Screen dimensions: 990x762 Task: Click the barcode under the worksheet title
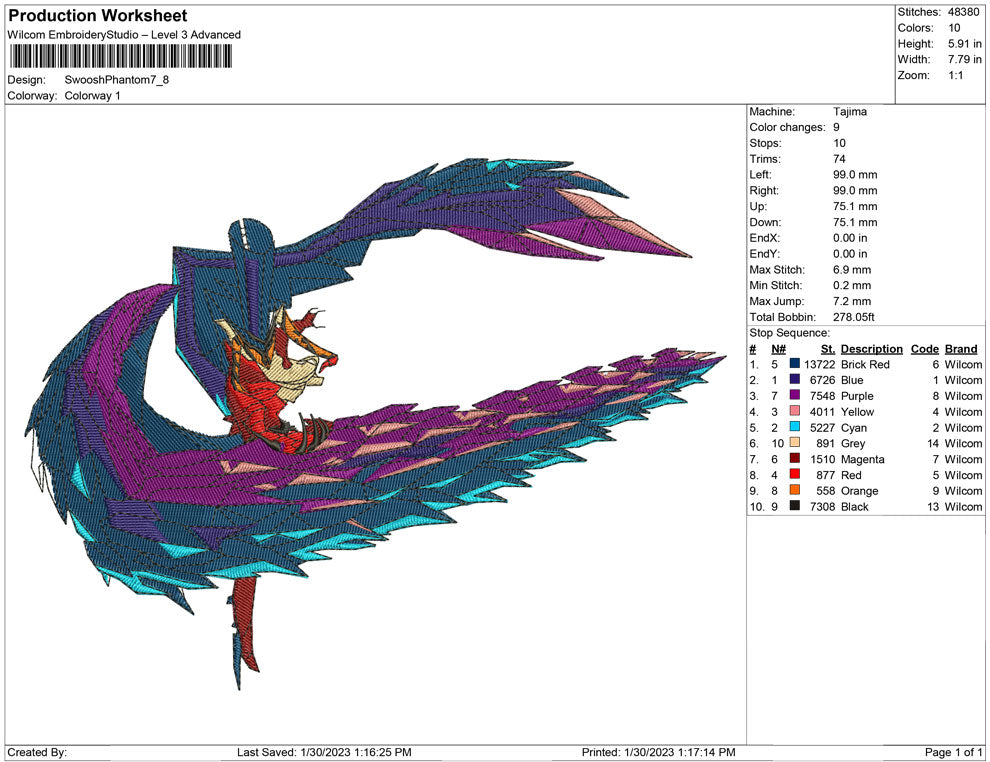click(x=120, y=57)
